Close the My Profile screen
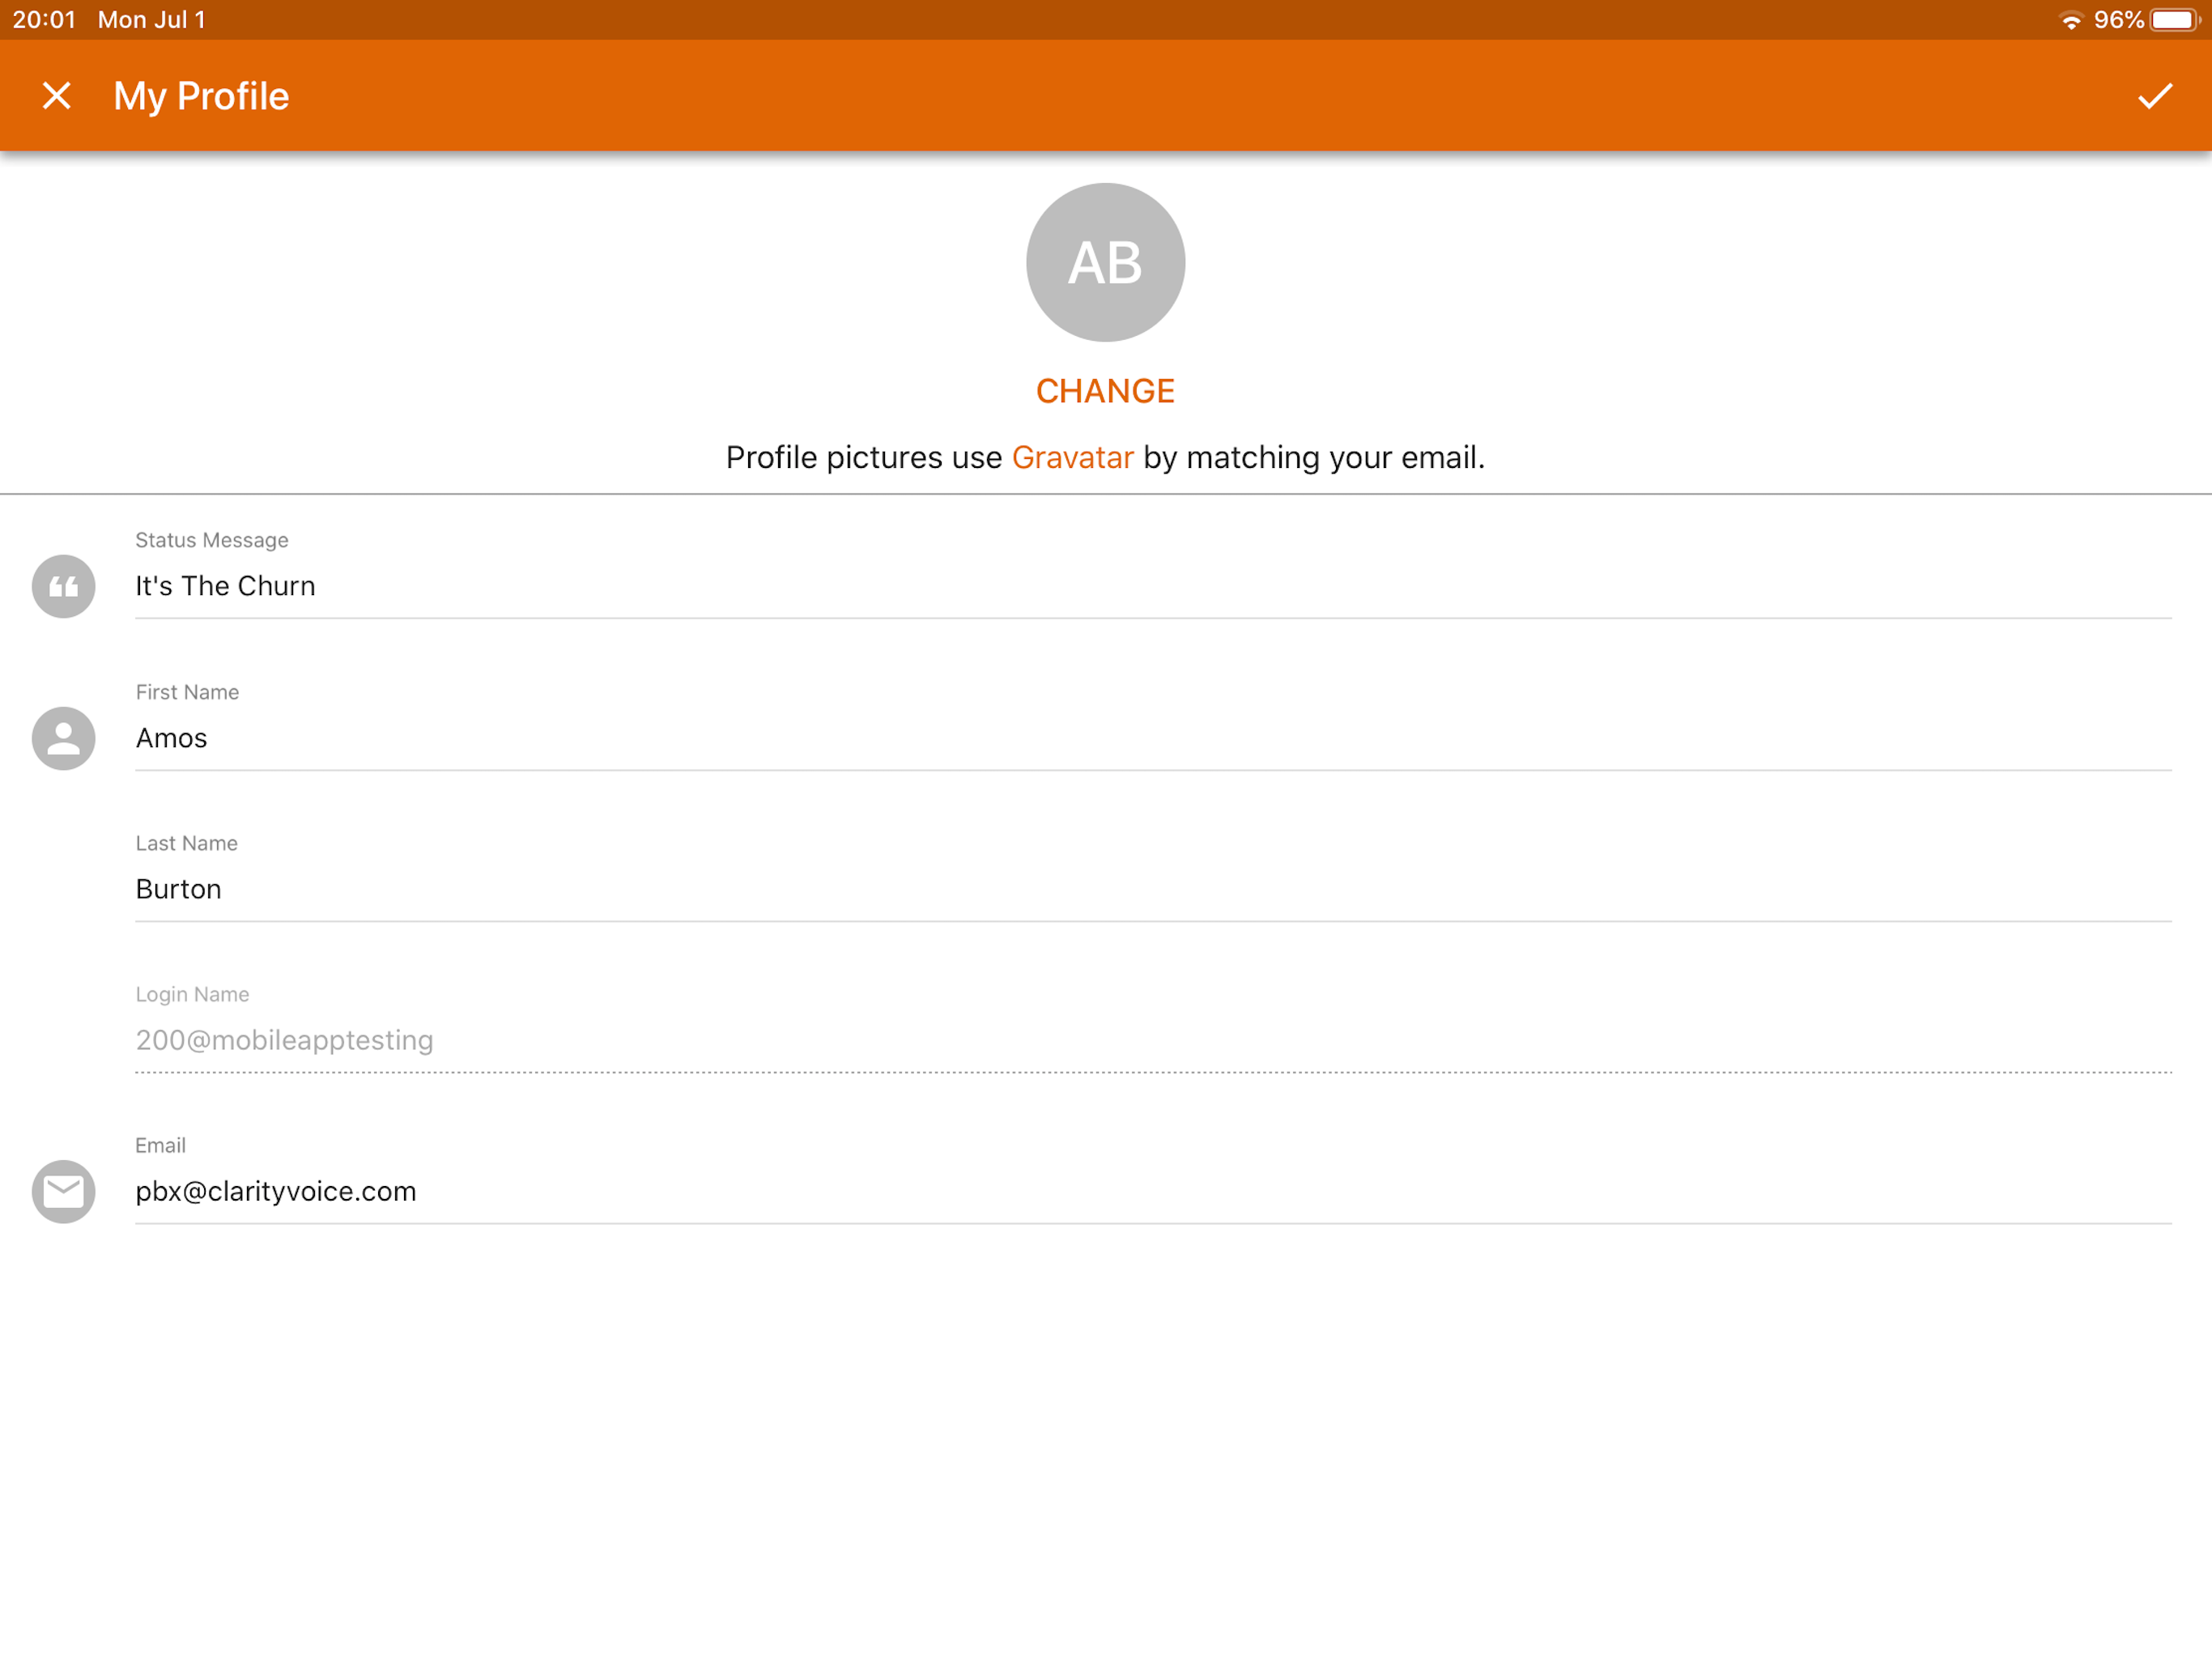The image size is (2212, 1658). (x=57, y=96)
